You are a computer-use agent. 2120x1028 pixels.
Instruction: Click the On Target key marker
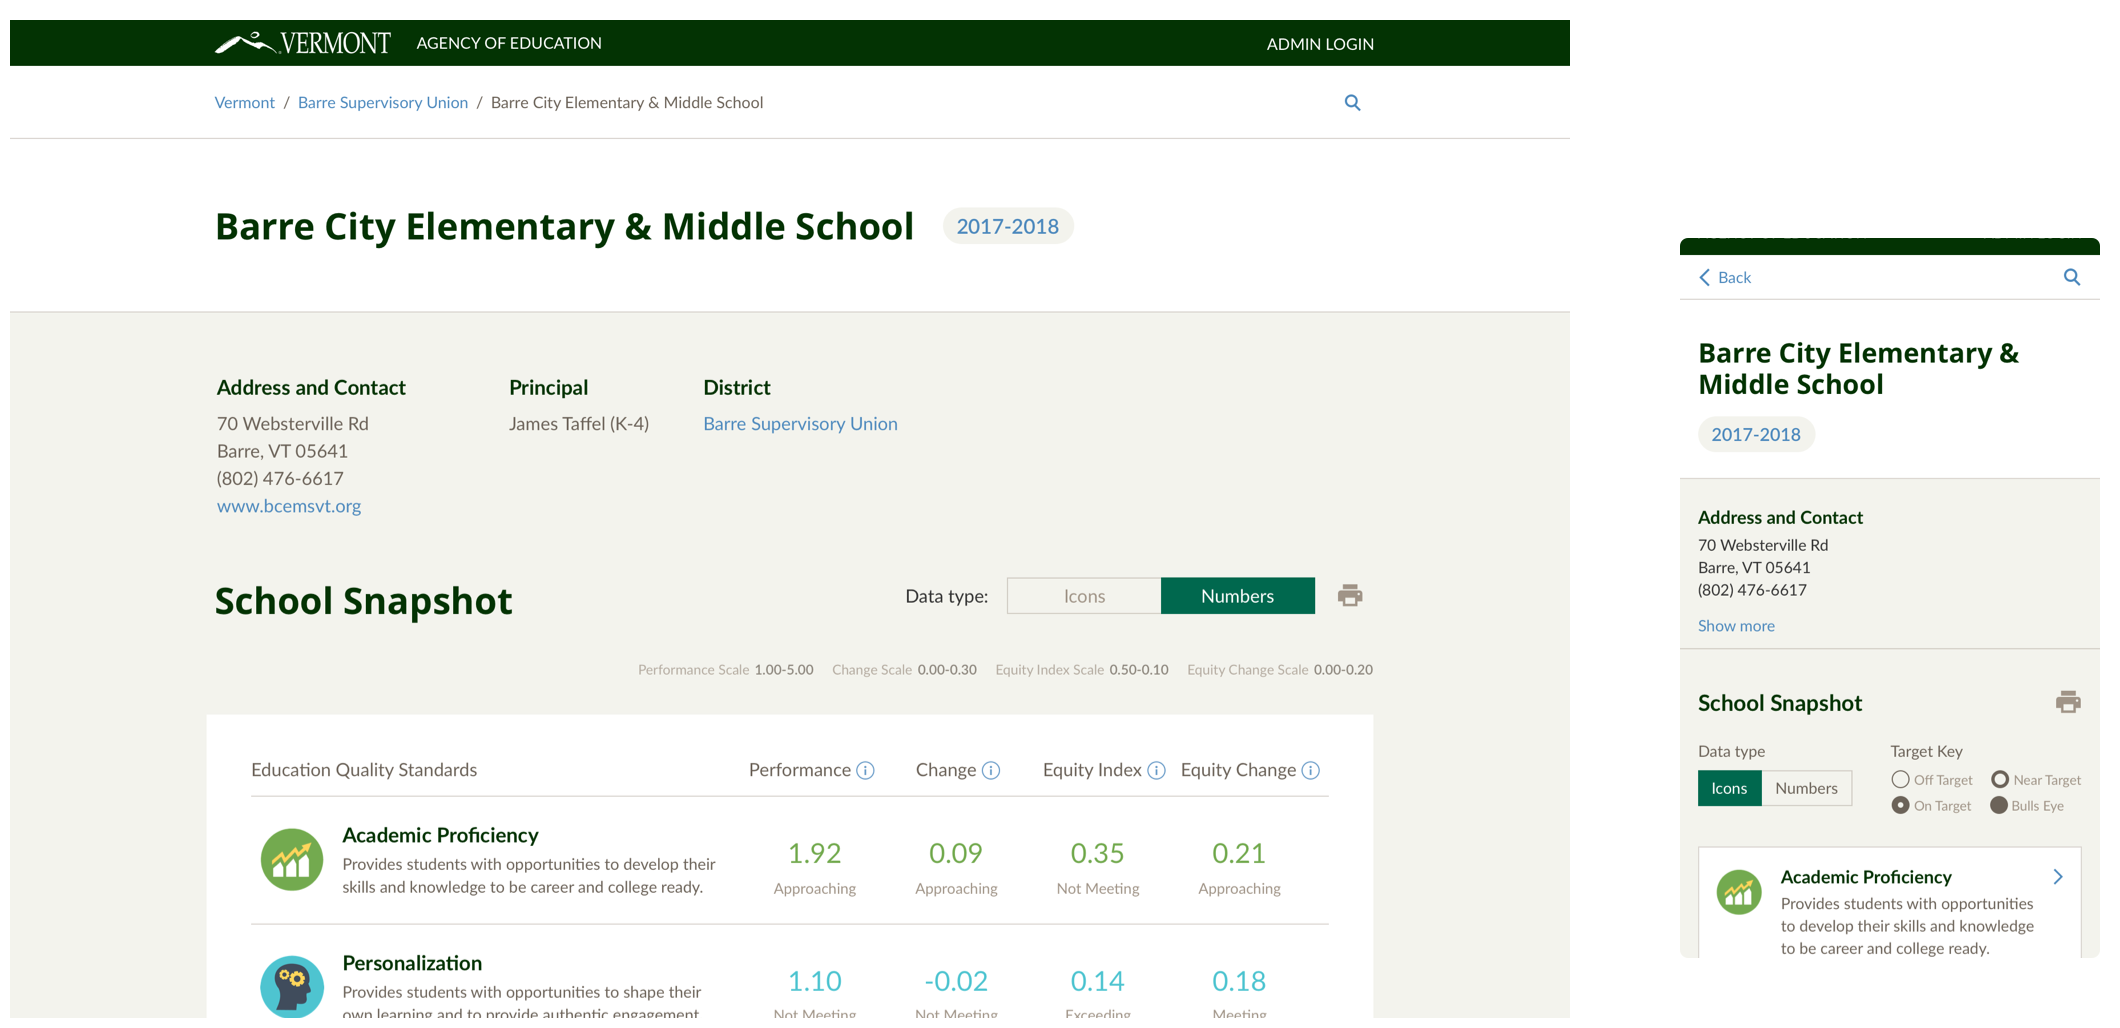(1900, 805)
